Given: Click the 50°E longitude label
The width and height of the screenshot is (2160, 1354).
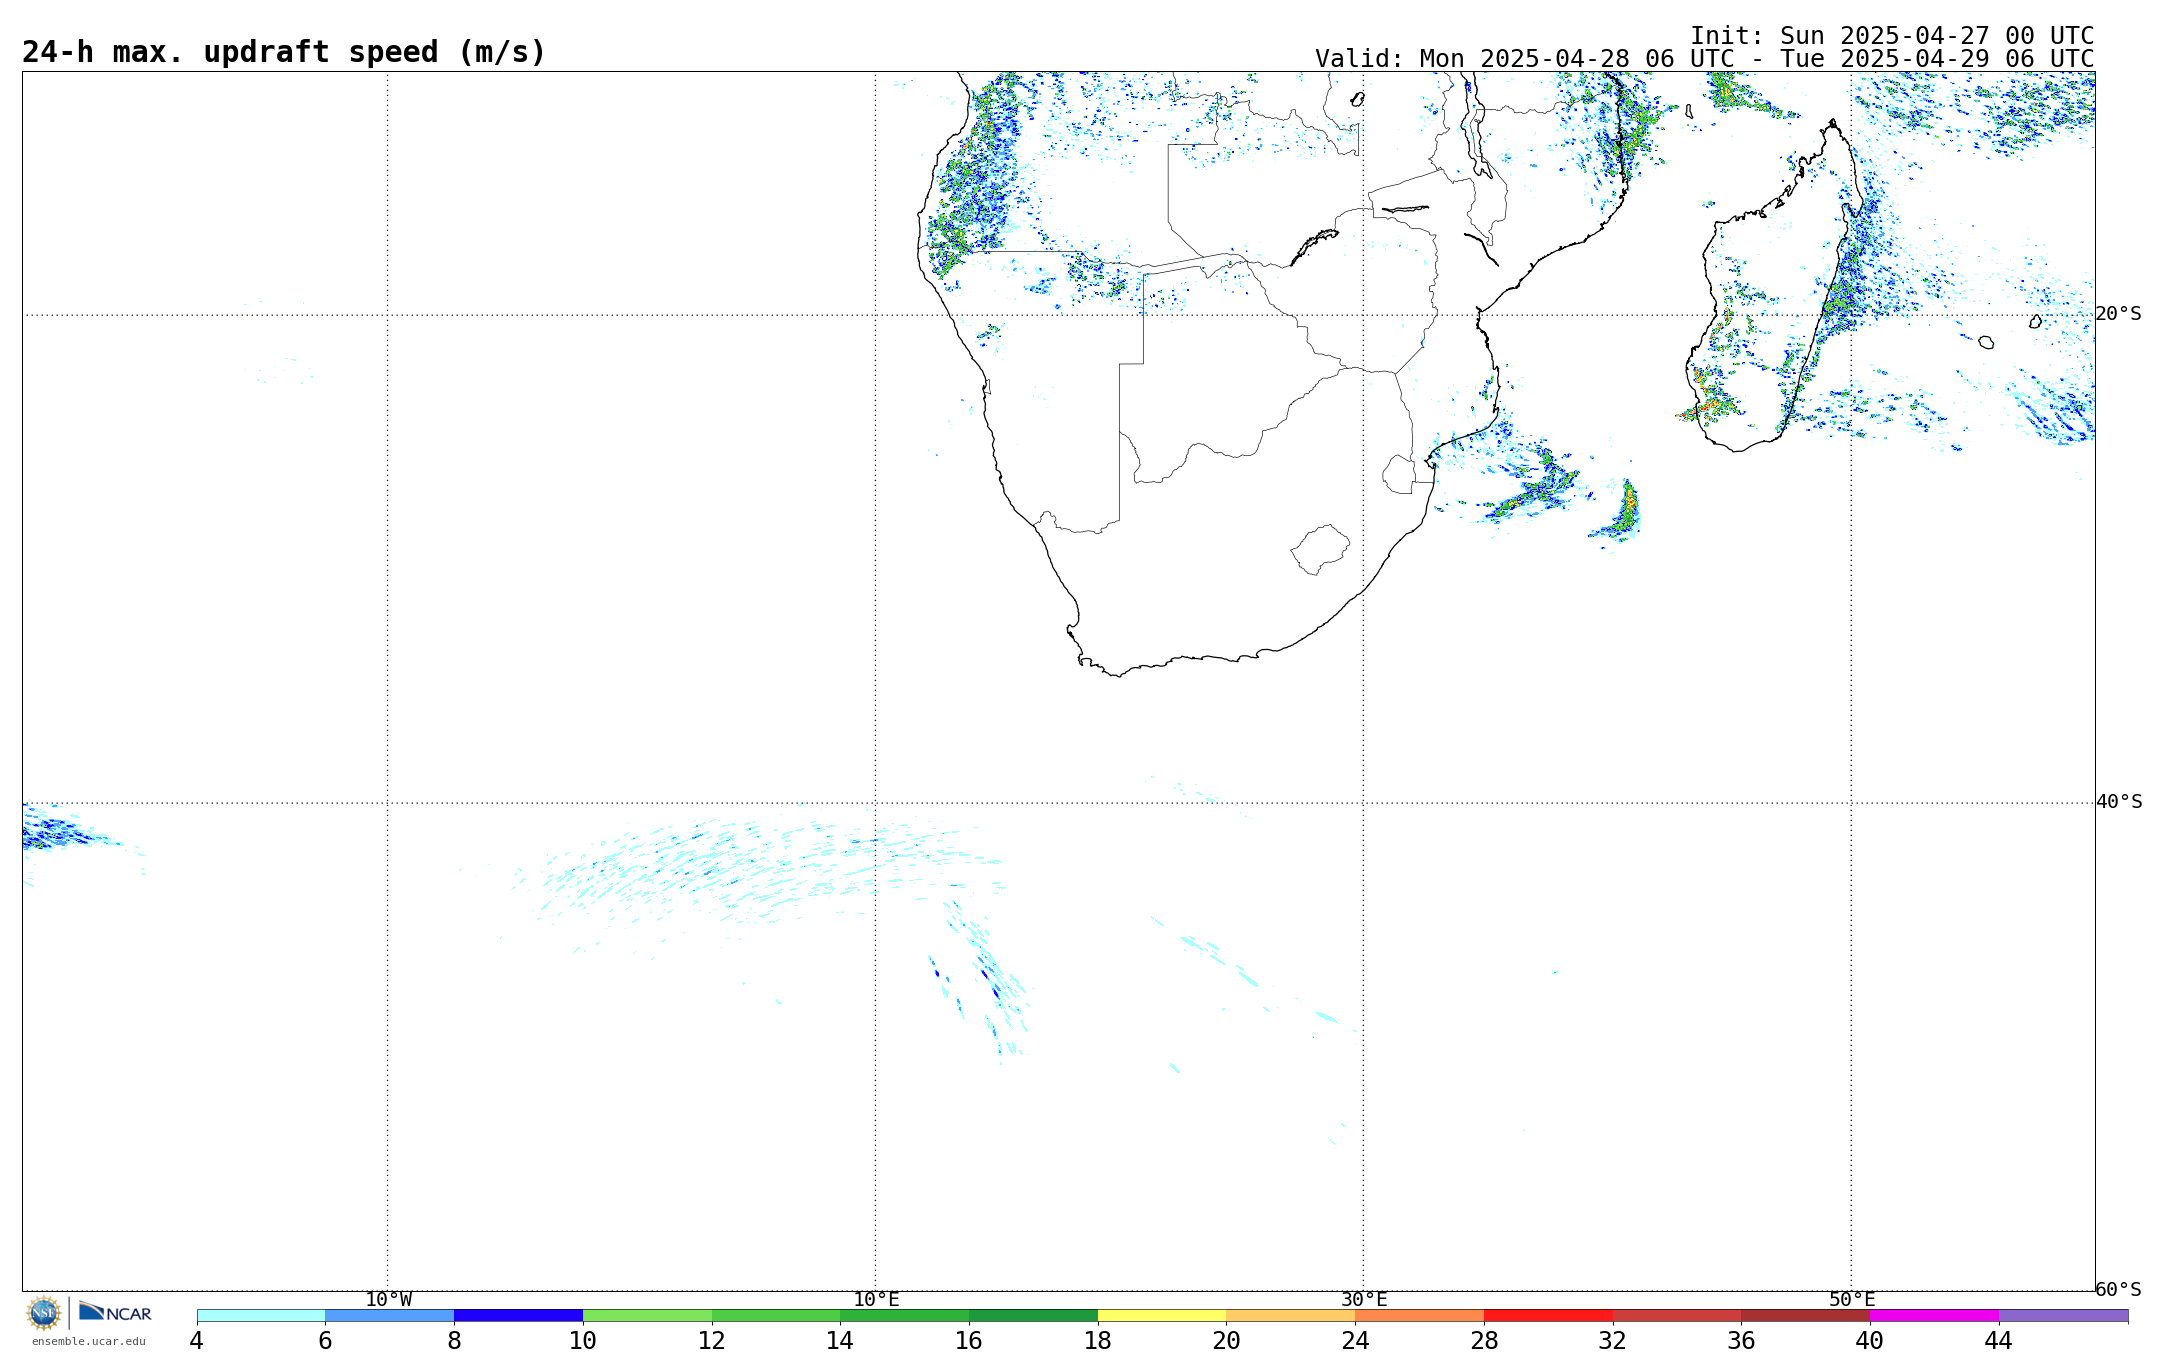Looking at the screenshot, I should [1852, 1300].
